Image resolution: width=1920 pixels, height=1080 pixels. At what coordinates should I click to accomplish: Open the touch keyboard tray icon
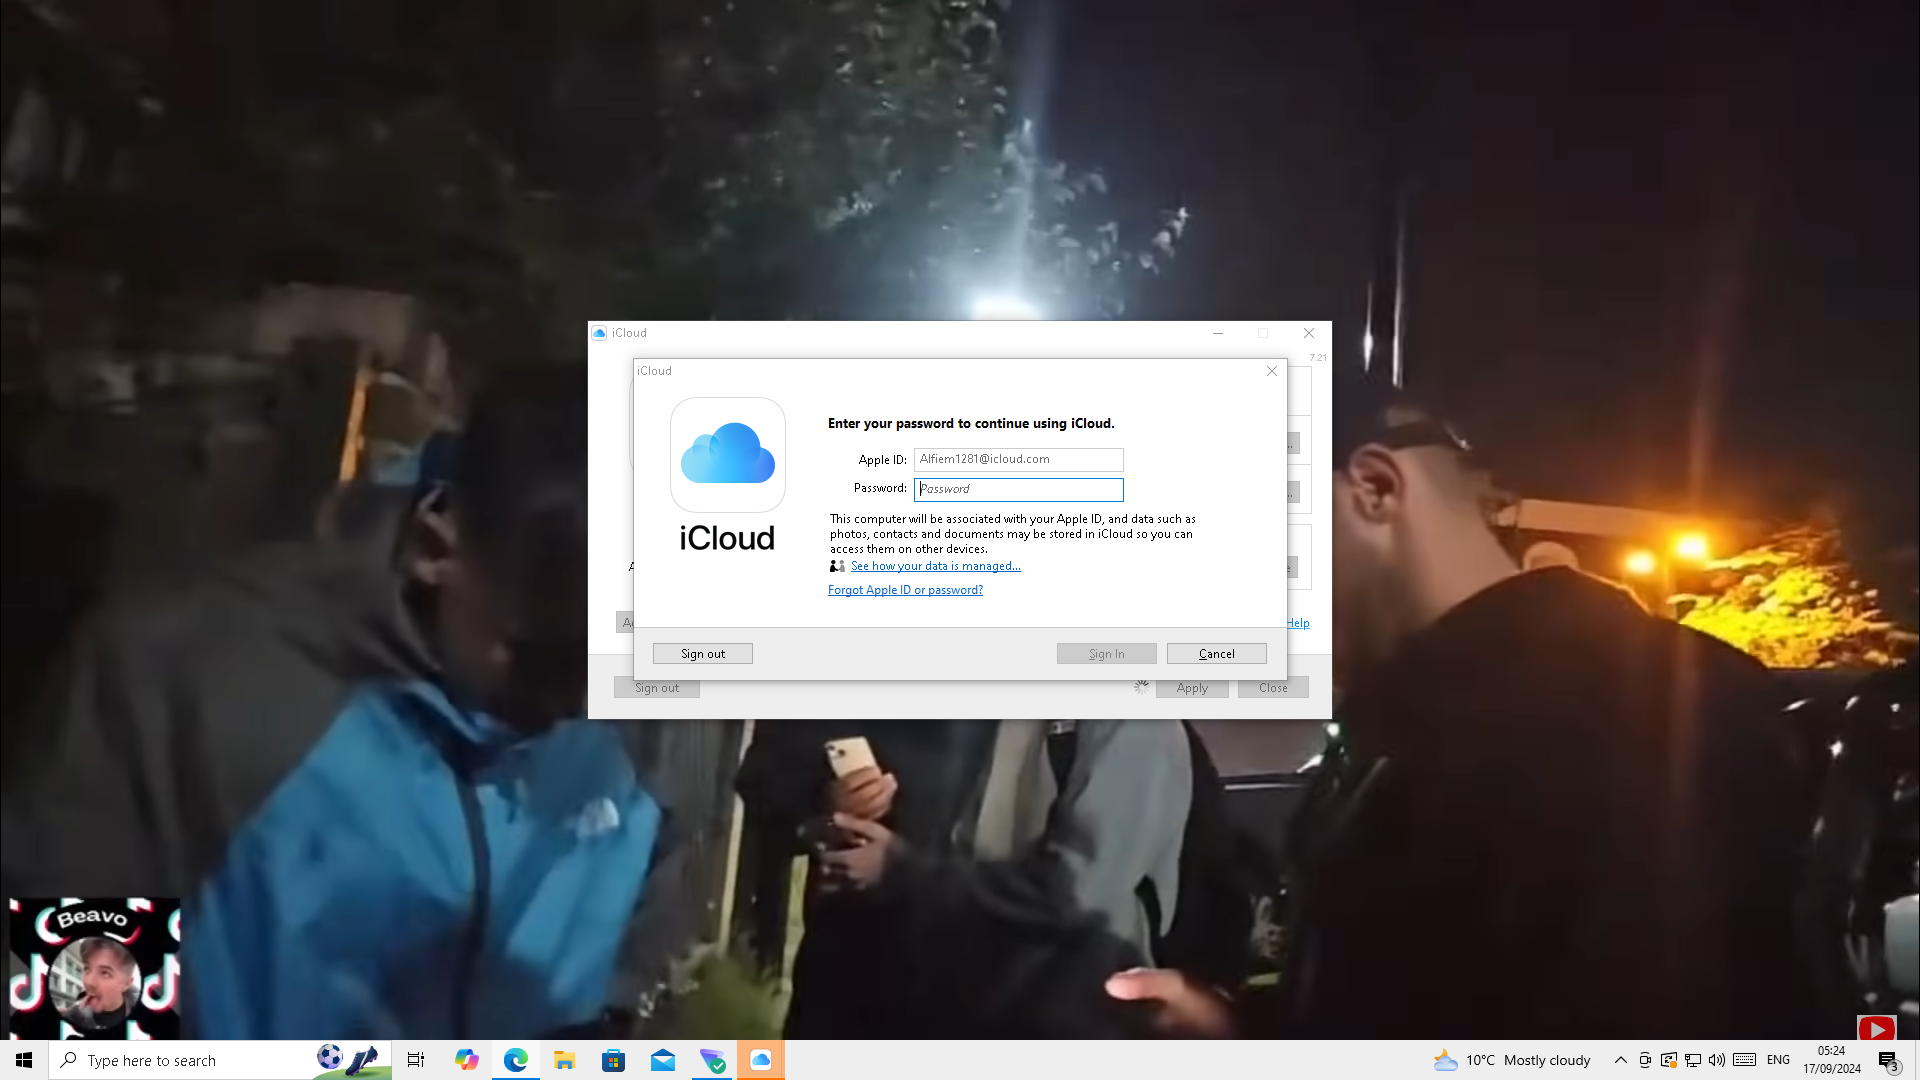pos(1745,1060)
